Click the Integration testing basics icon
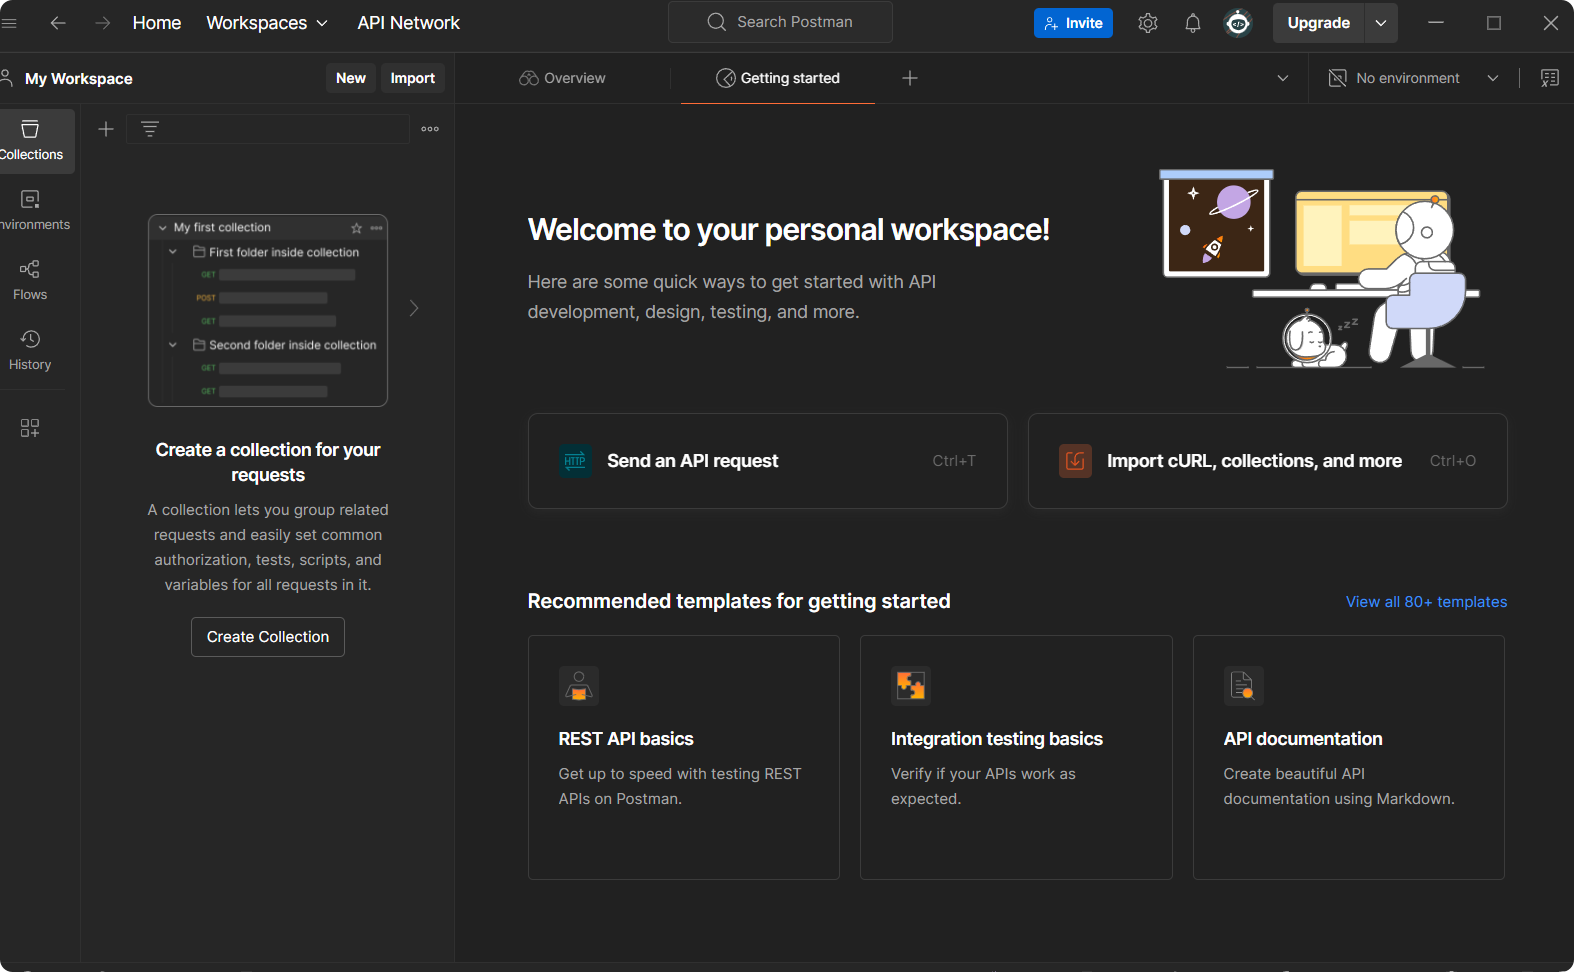 (x=911, y=686)
